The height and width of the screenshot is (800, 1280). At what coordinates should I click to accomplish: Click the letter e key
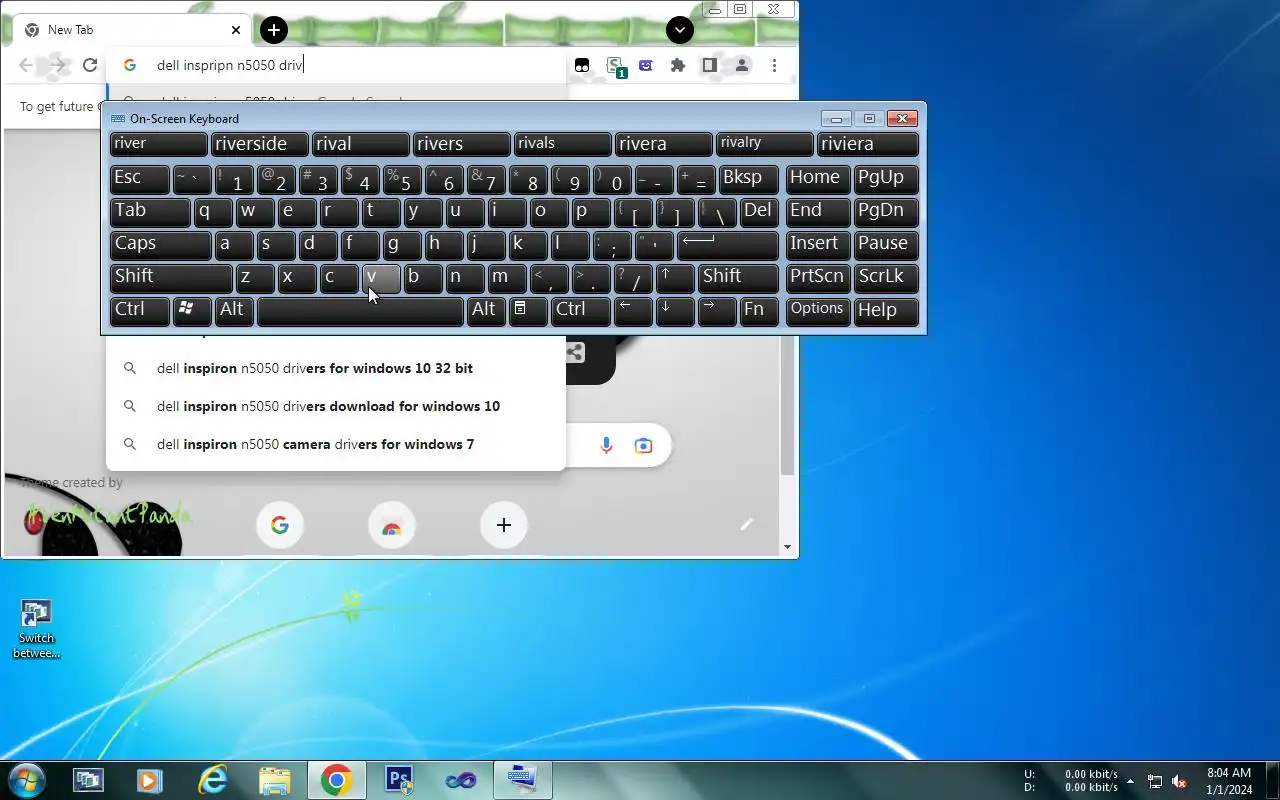[x=297, y=212]
